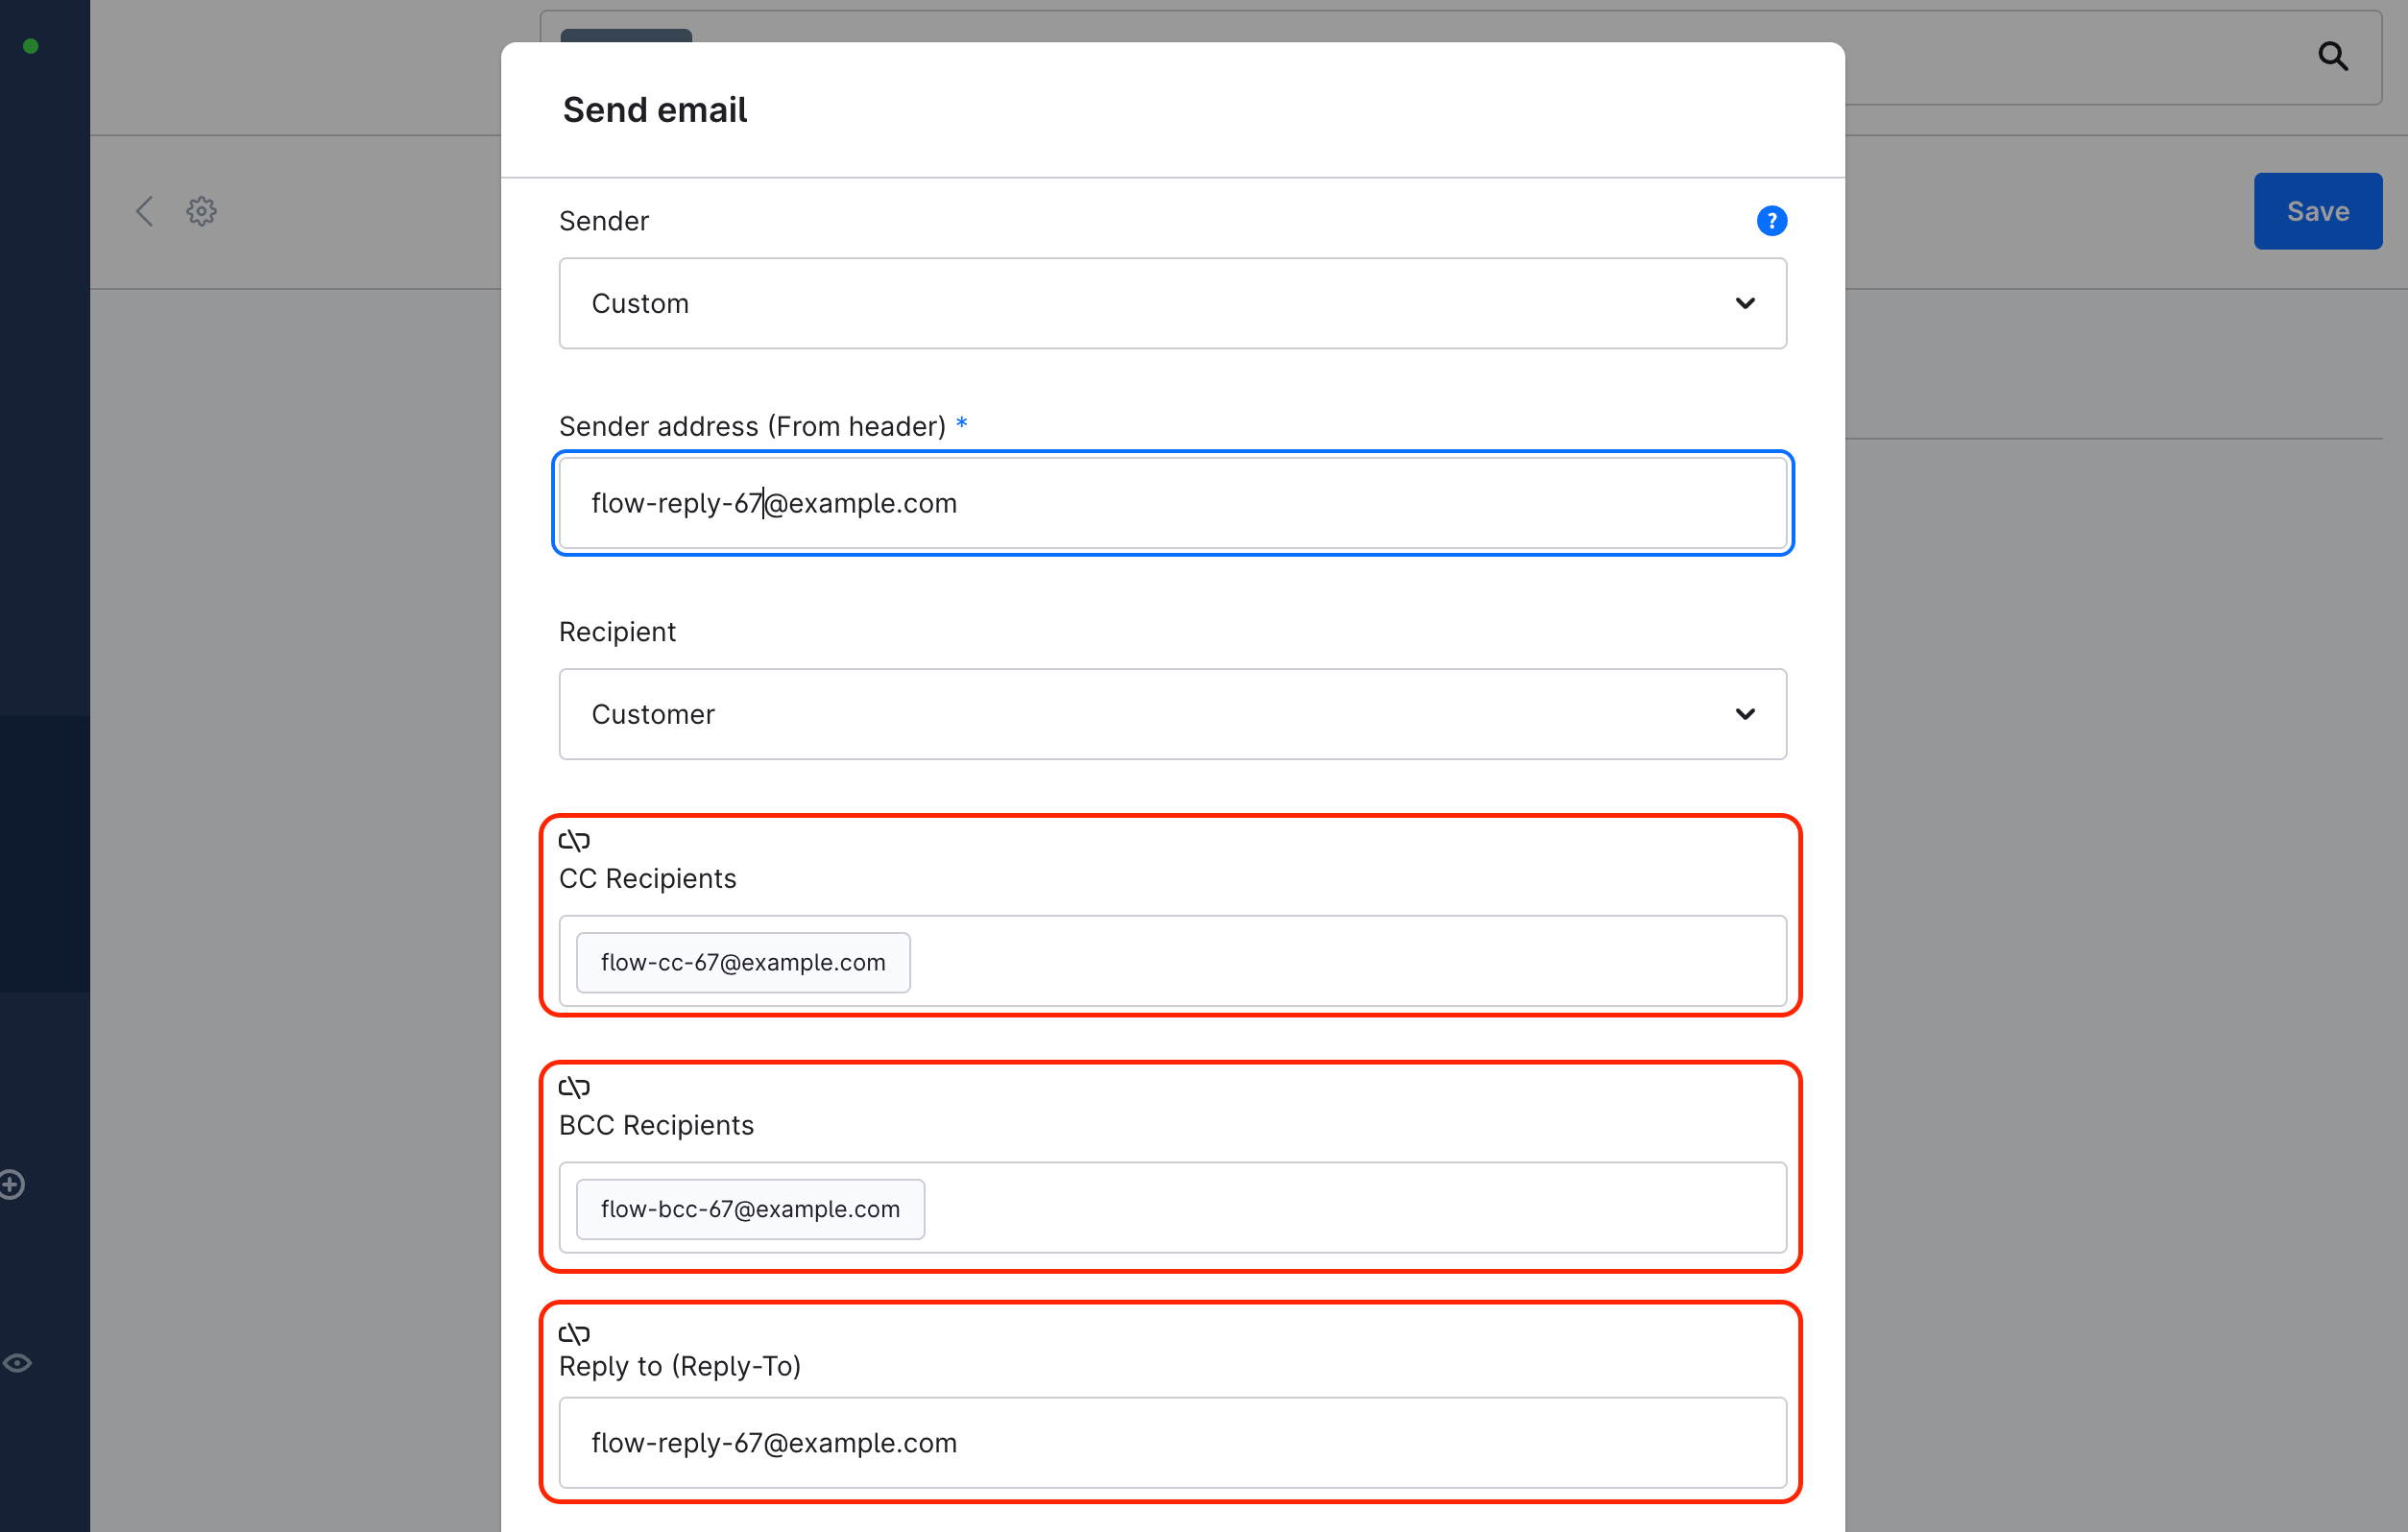
Task: Click the chevron arrow on Sender dropdown
Action: [x=1745, y=304]
